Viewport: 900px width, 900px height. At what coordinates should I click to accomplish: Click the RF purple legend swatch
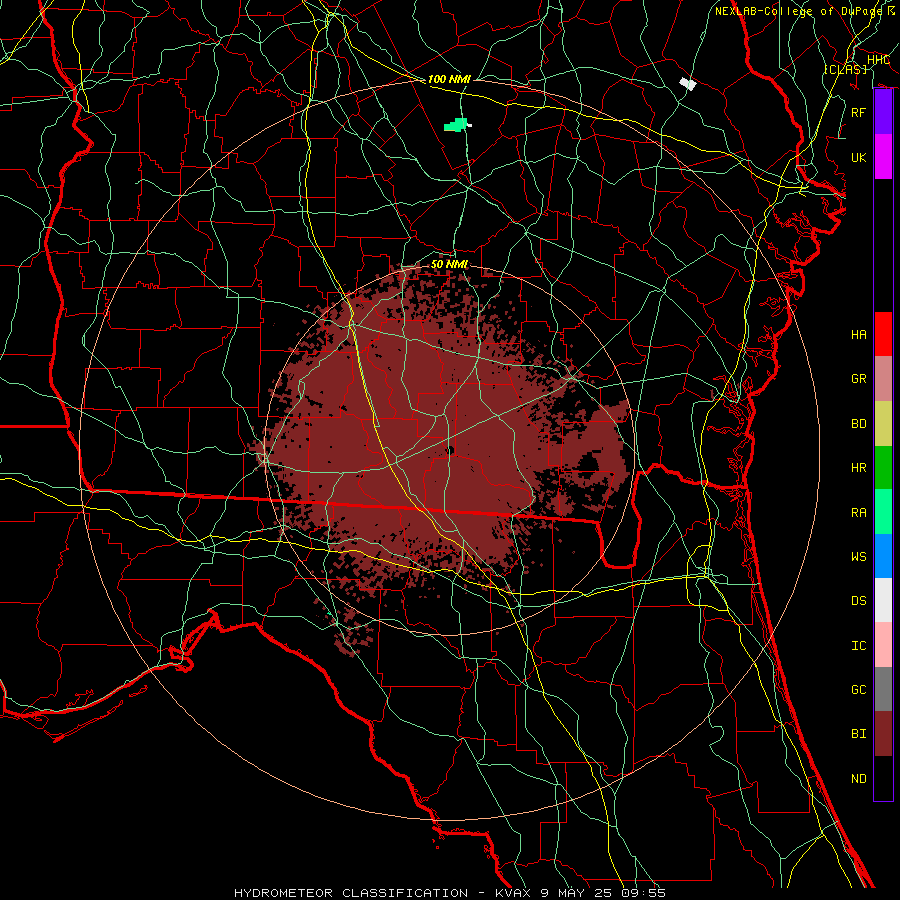[x=883, y=112]
